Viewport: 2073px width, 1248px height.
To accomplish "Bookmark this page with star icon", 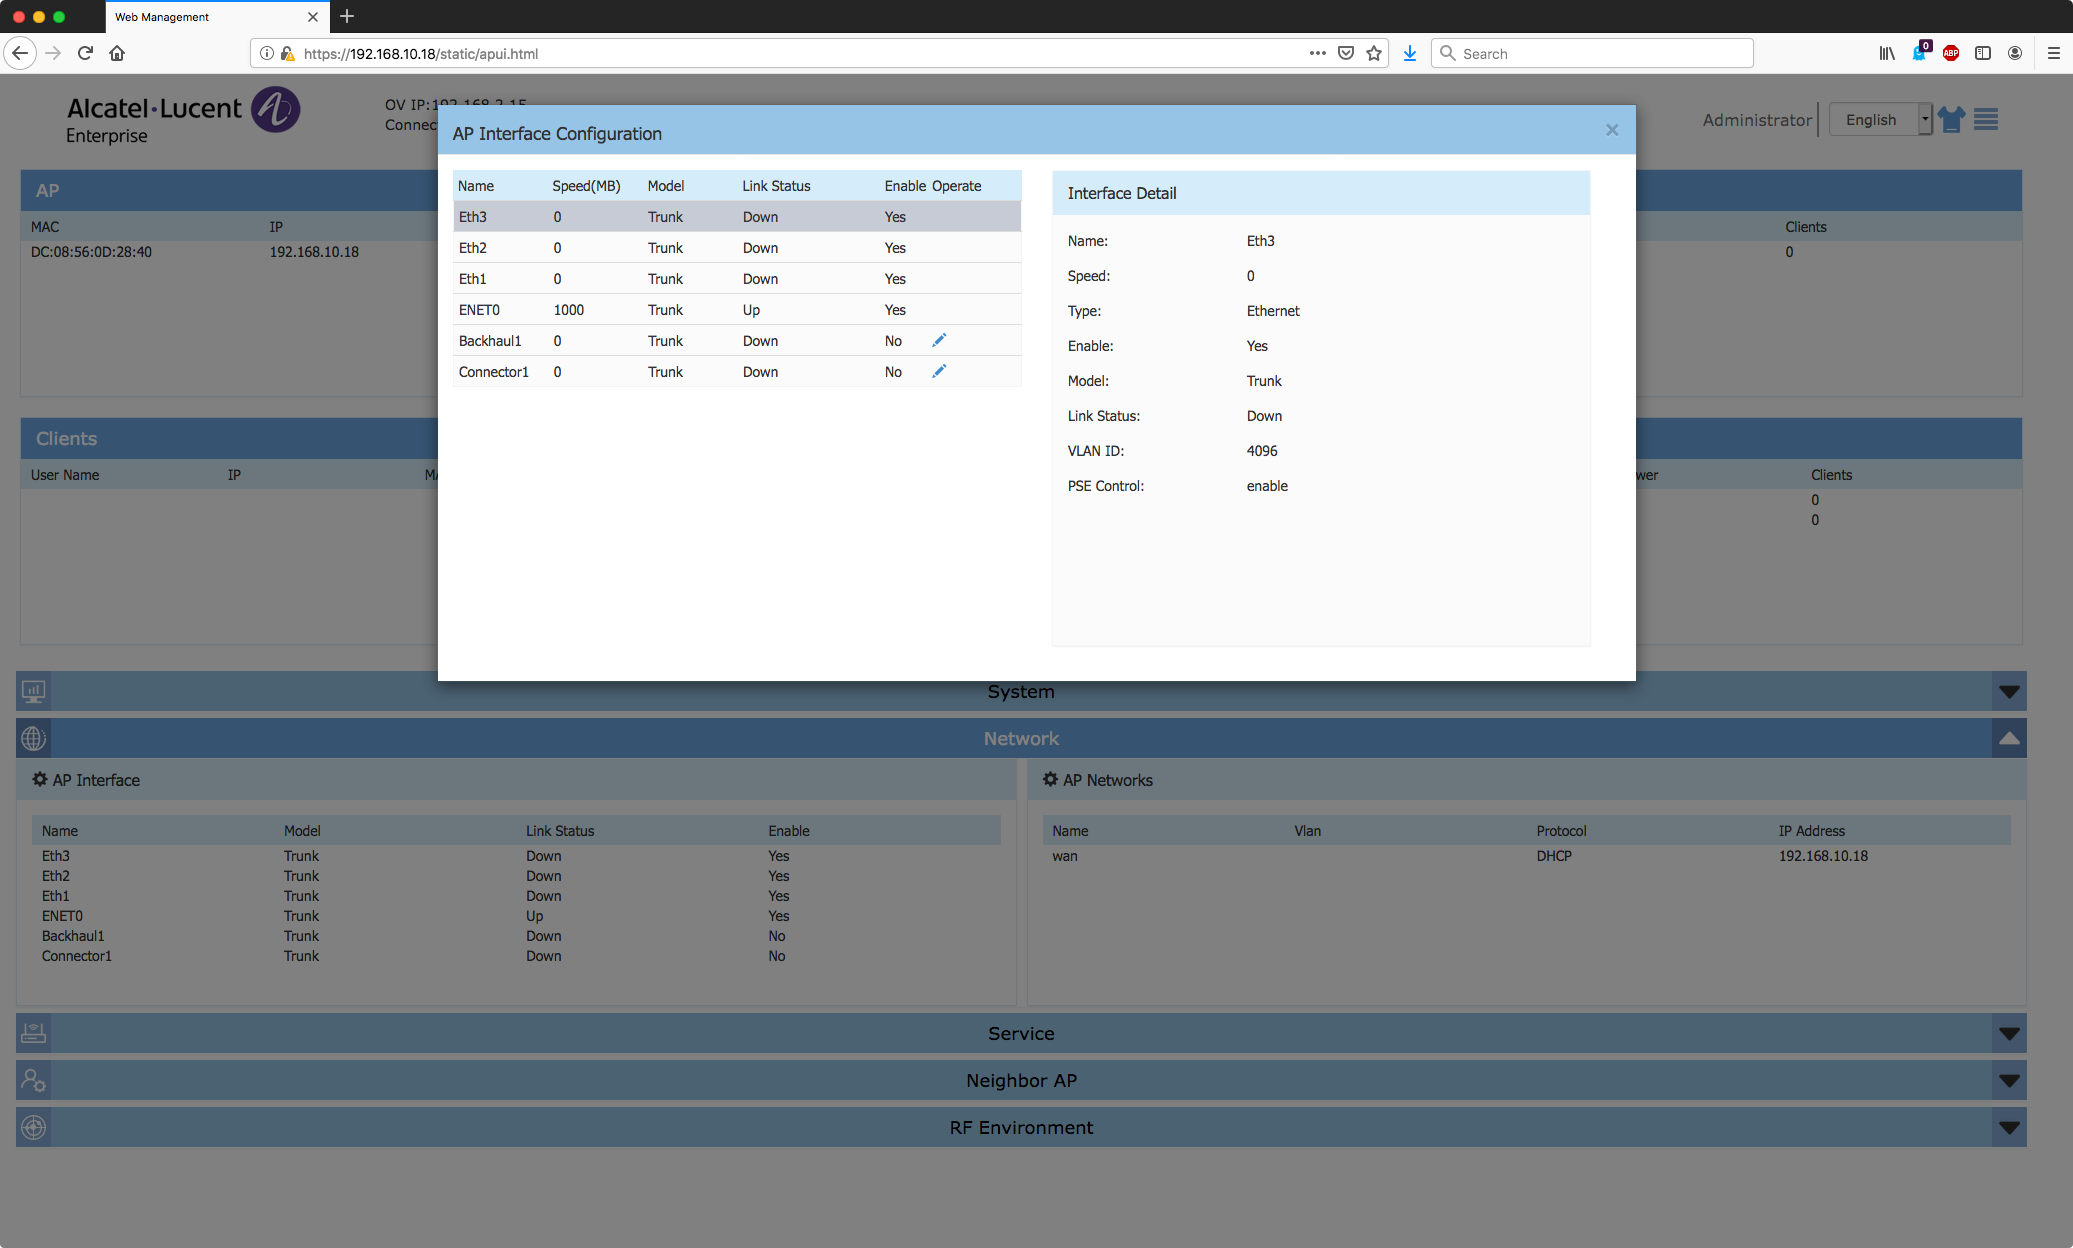I will (1374, 54).
